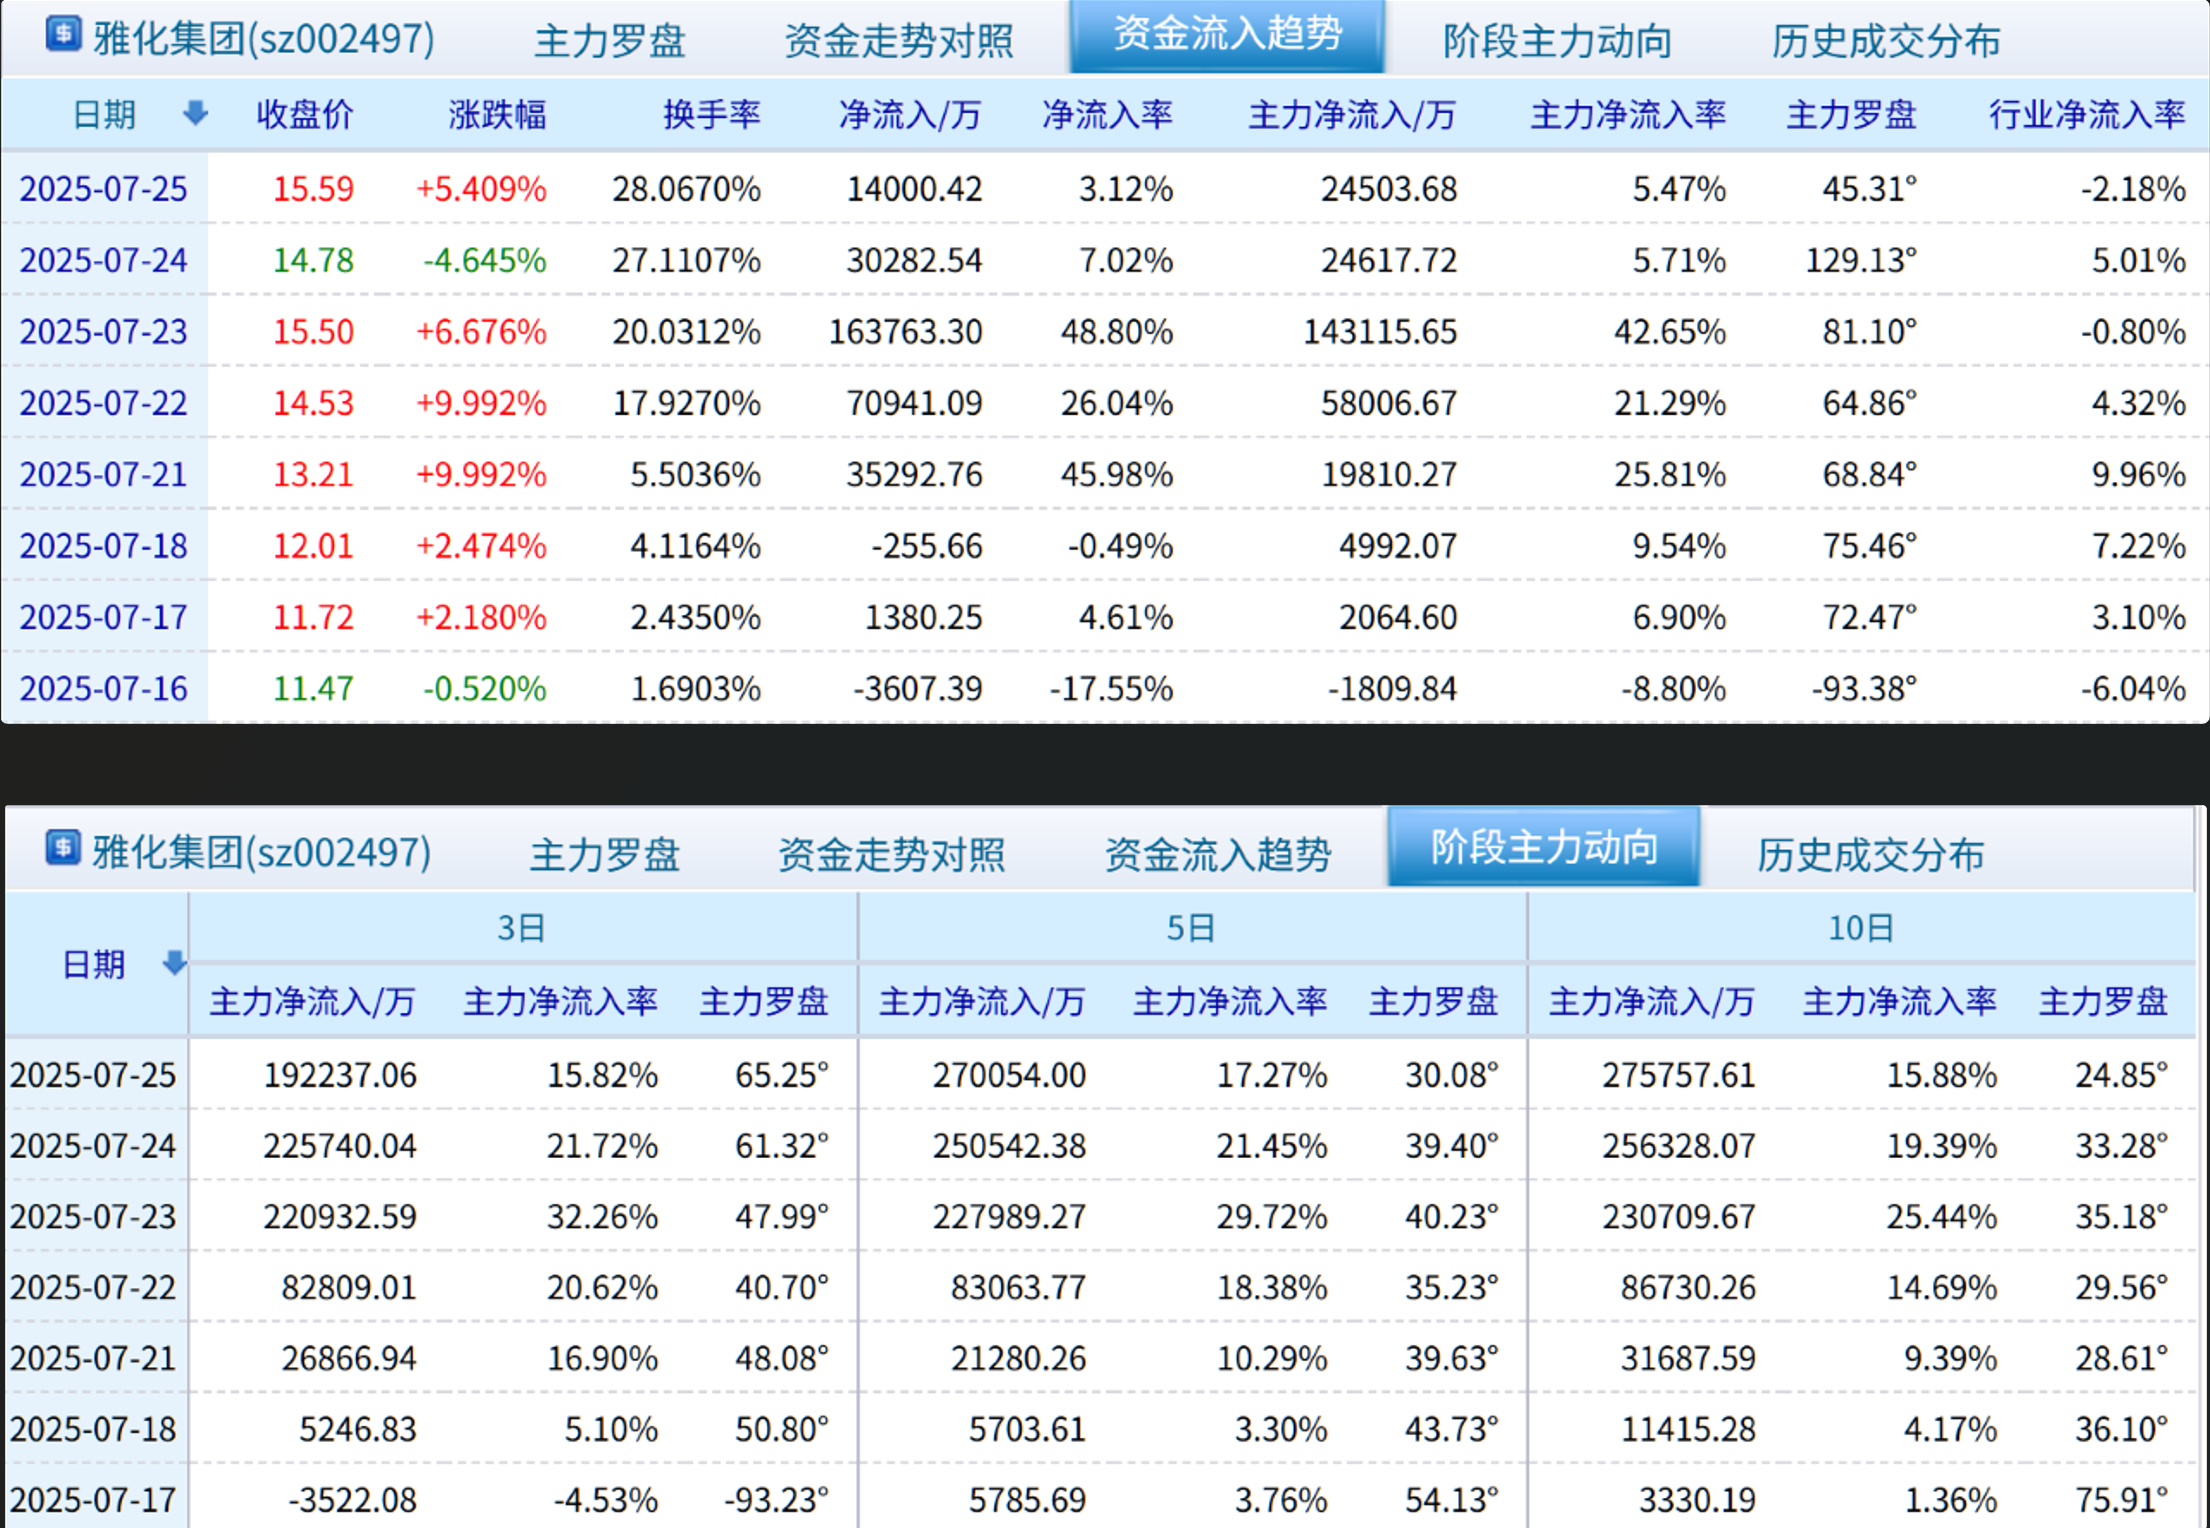Click date 2025-07-18 in lower table
Screen dimensions: 2210x1528
[x=93, y=1429]
